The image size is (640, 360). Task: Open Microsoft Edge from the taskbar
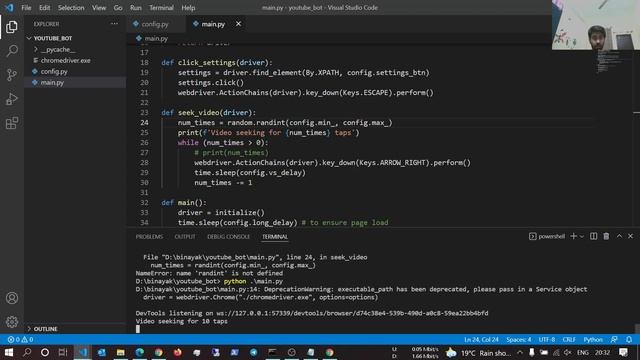pos(140,352)
